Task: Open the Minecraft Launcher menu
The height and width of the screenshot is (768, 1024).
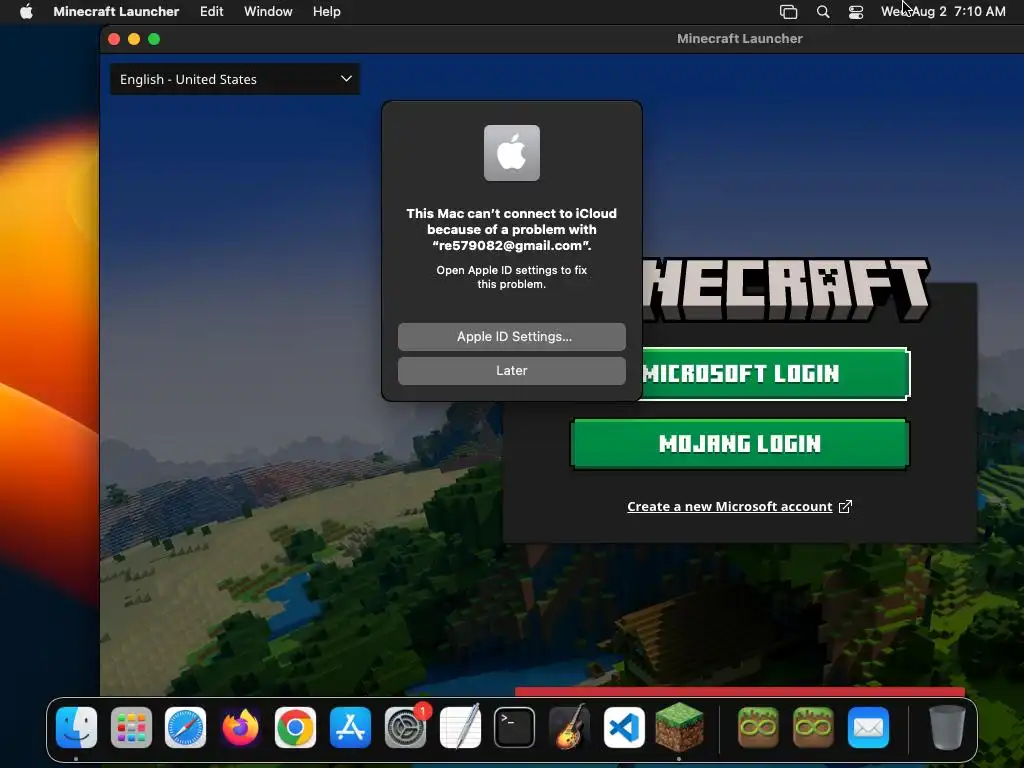Action: [x=116, y=12]
